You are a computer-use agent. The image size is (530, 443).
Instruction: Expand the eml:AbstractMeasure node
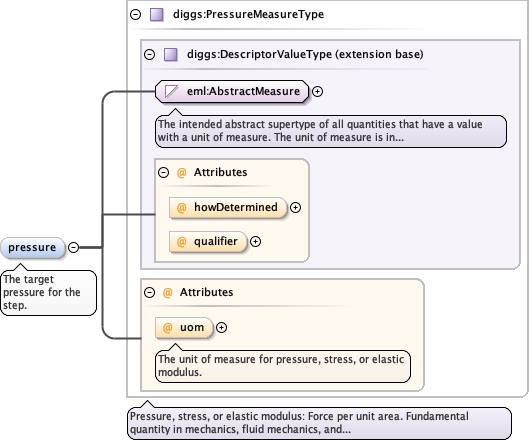[317, 91]
